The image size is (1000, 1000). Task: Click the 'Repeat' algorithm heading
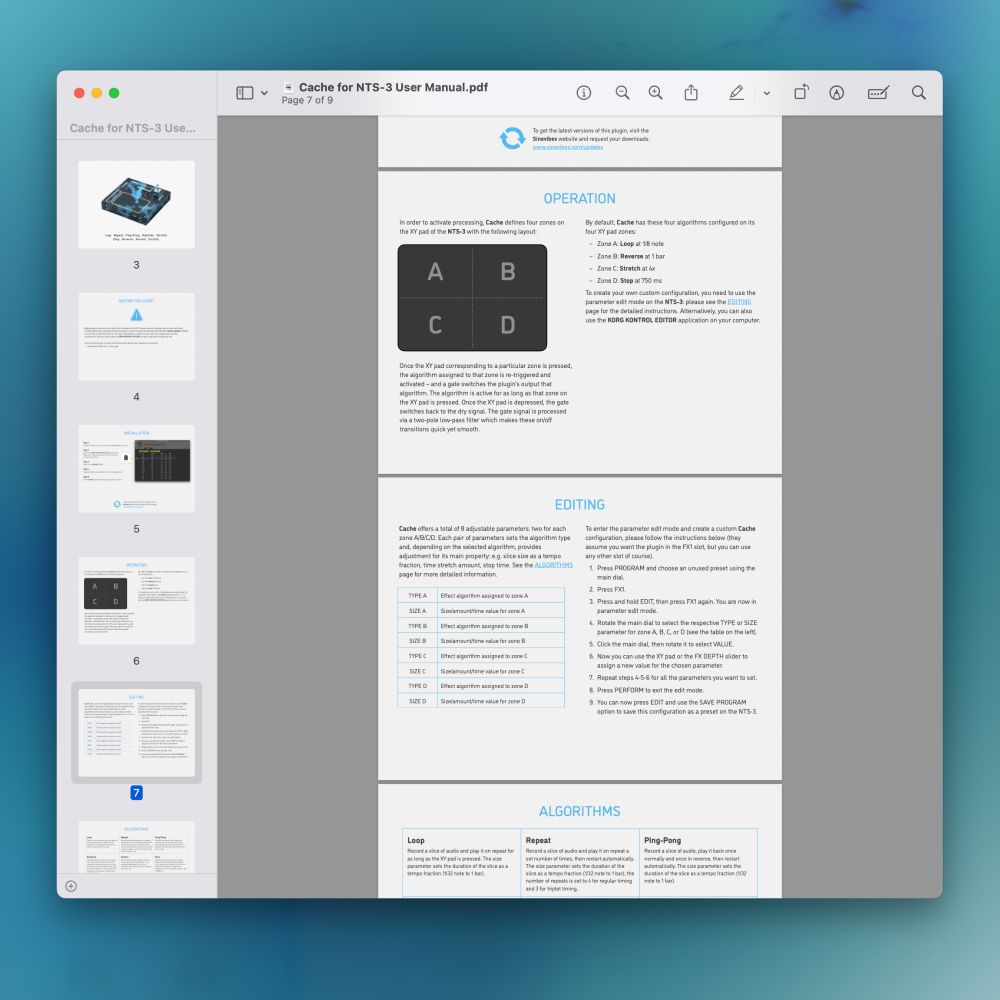point(538,841)
